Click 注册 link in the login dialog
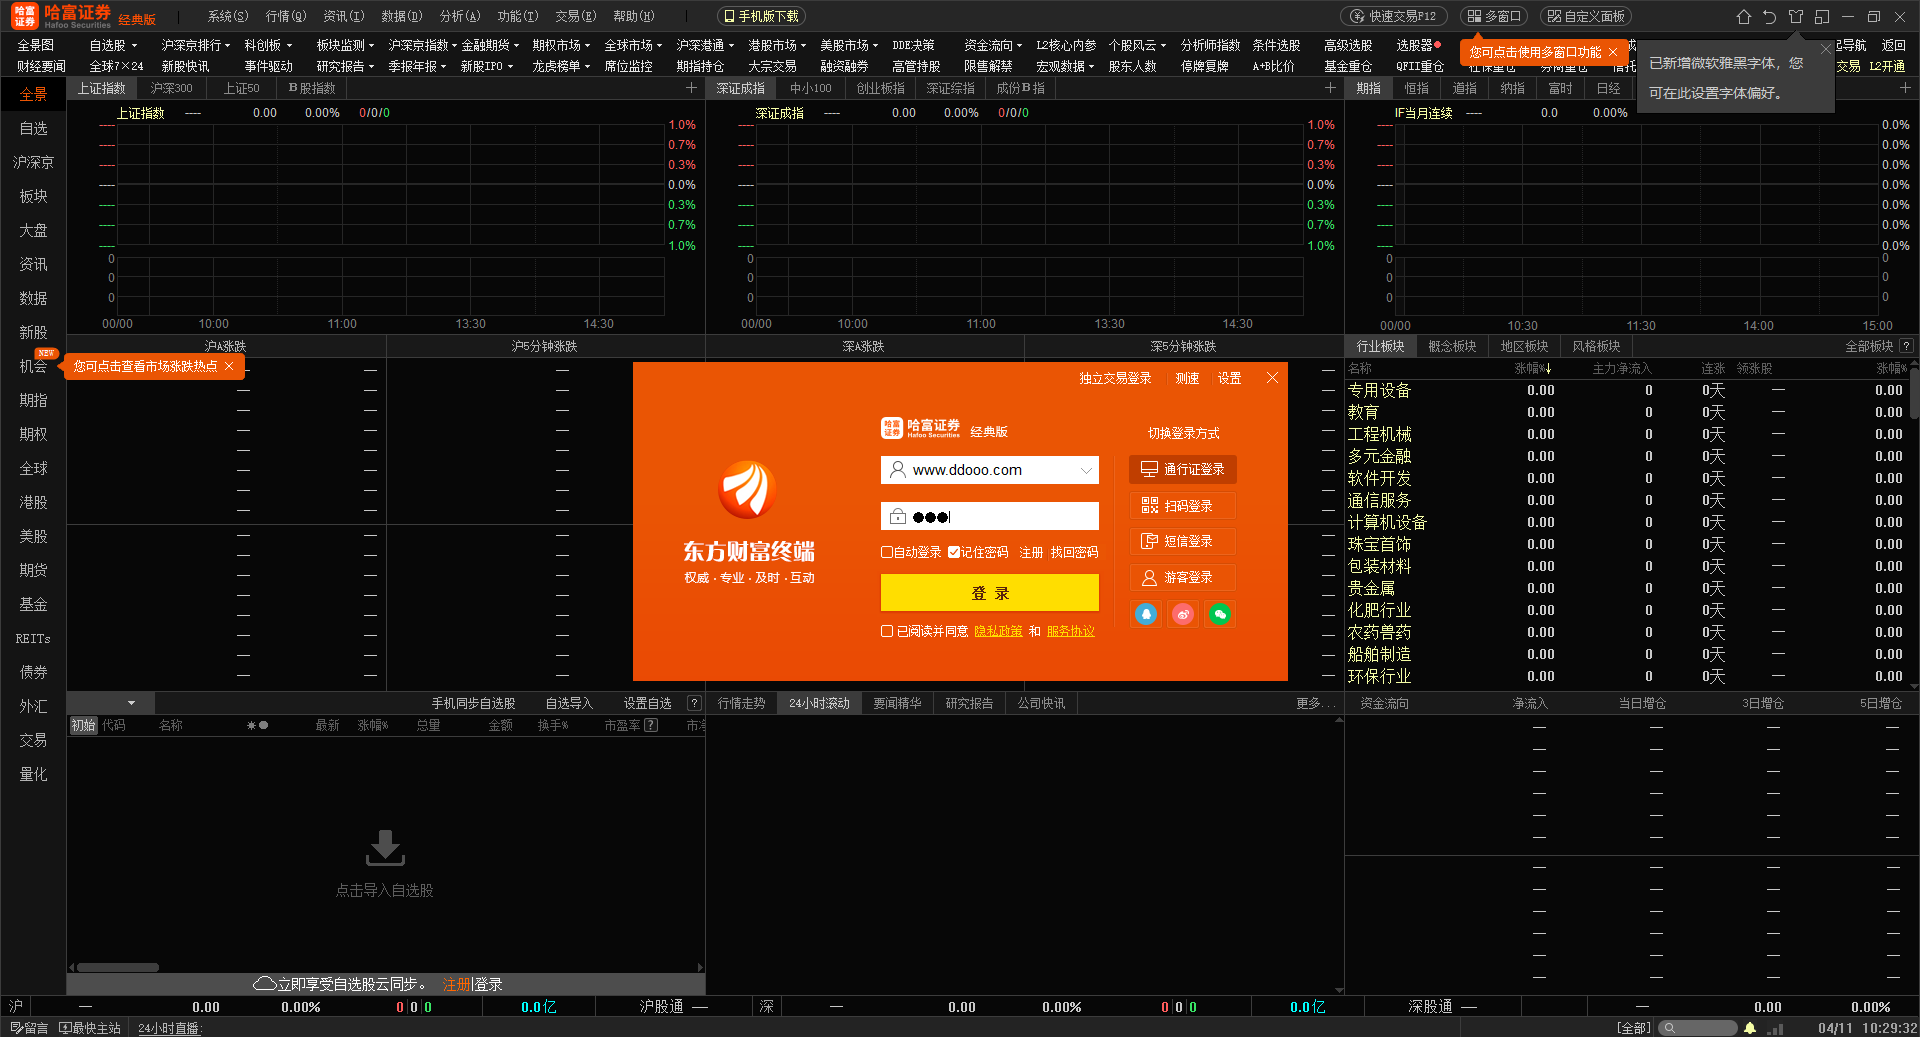Image resolution: width=1920 pixels, height=1037 pixels. click(1031, 553)
